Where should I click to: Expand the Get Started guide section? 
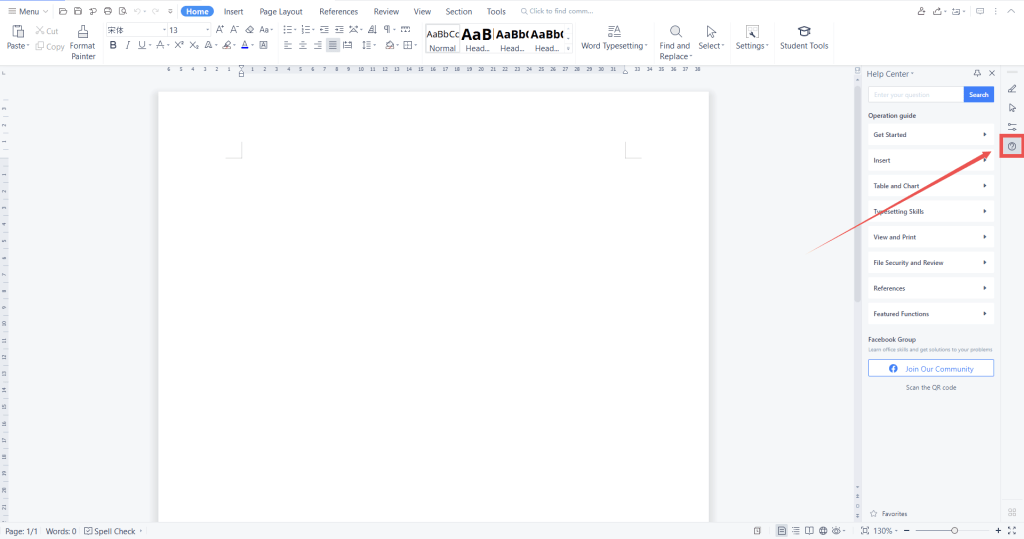coord(930,135)
